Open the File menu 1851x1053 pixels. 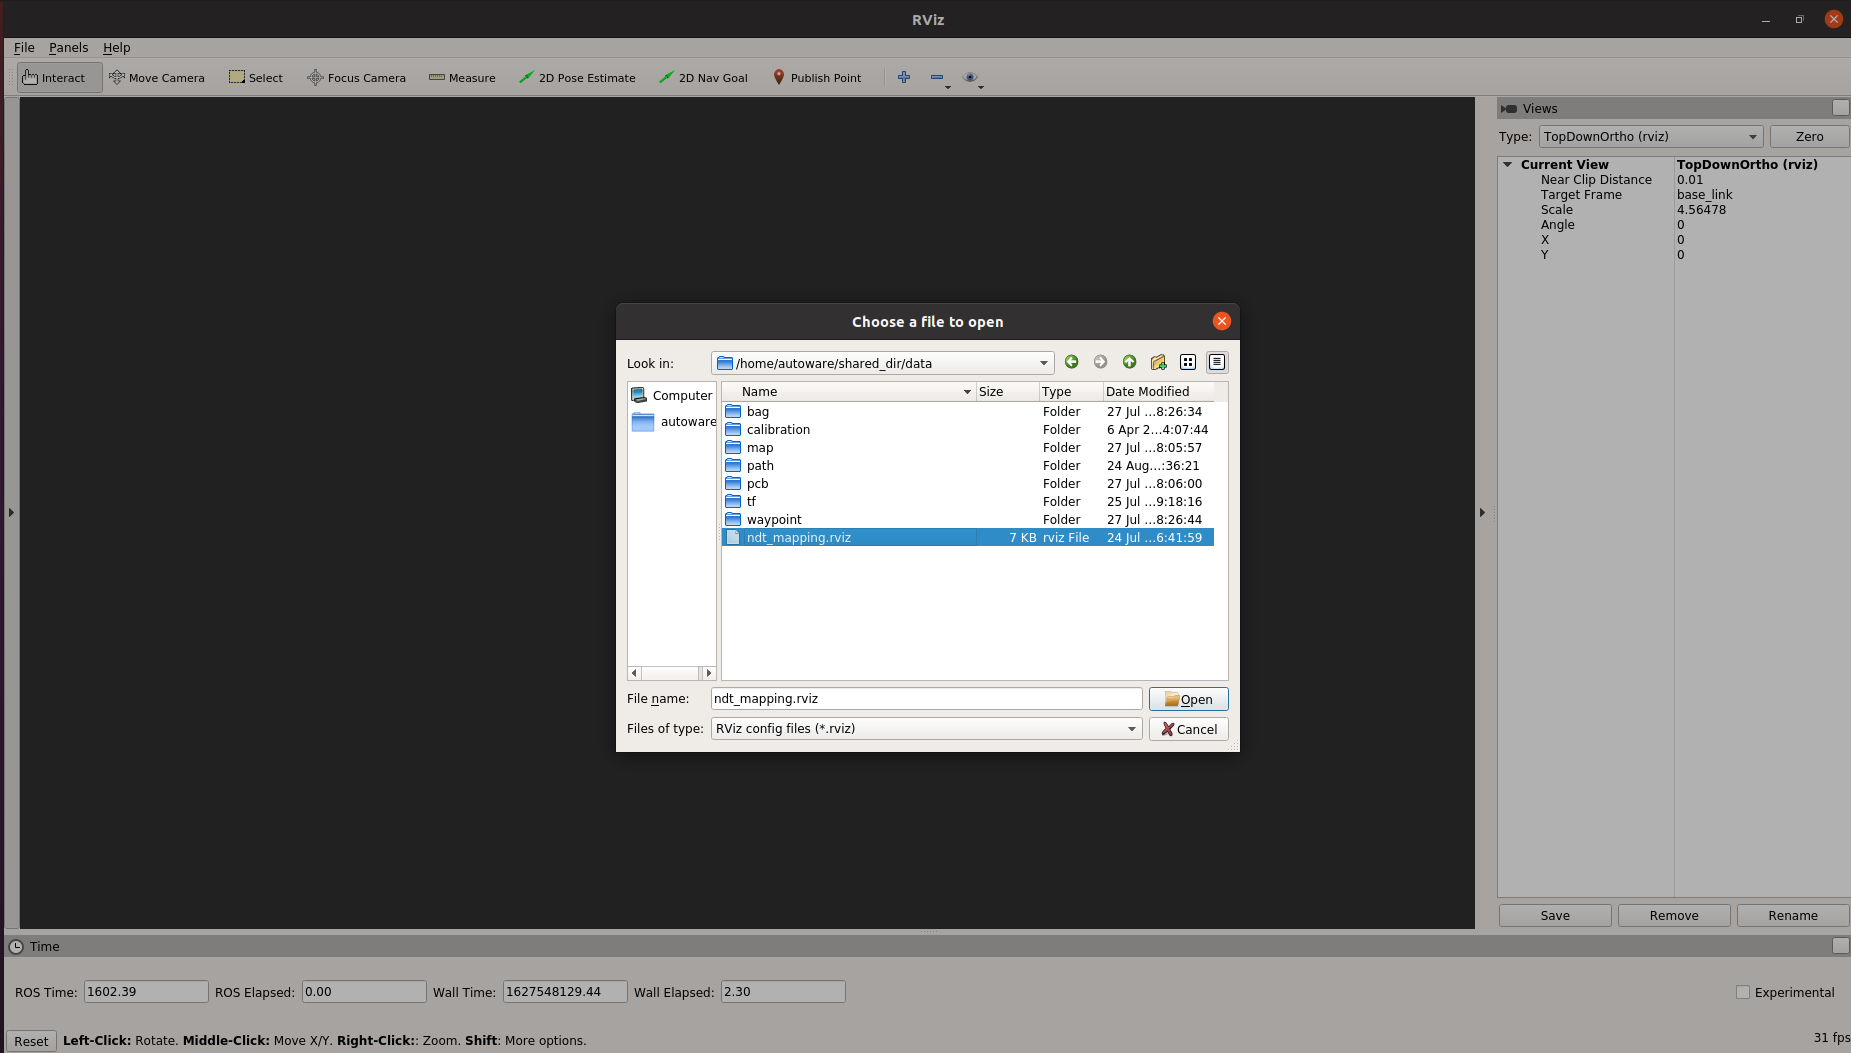pos(23,47)
